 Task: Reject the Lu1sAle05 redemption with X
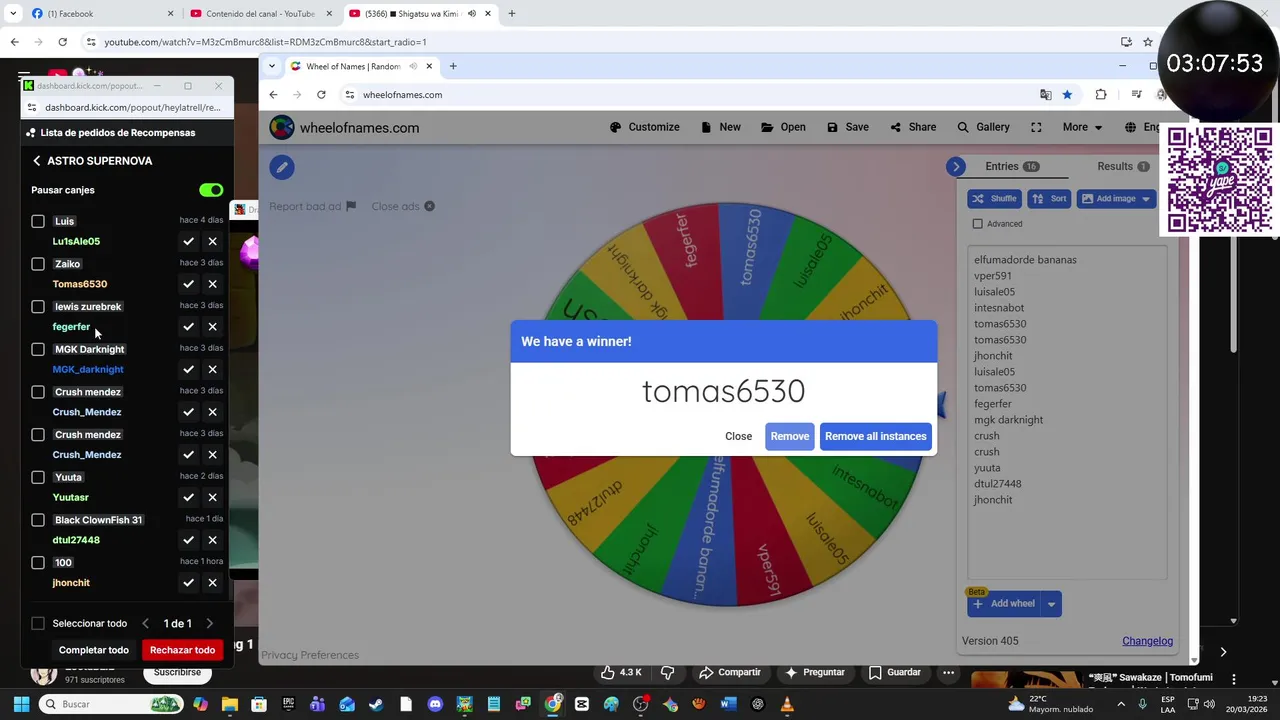212,241
